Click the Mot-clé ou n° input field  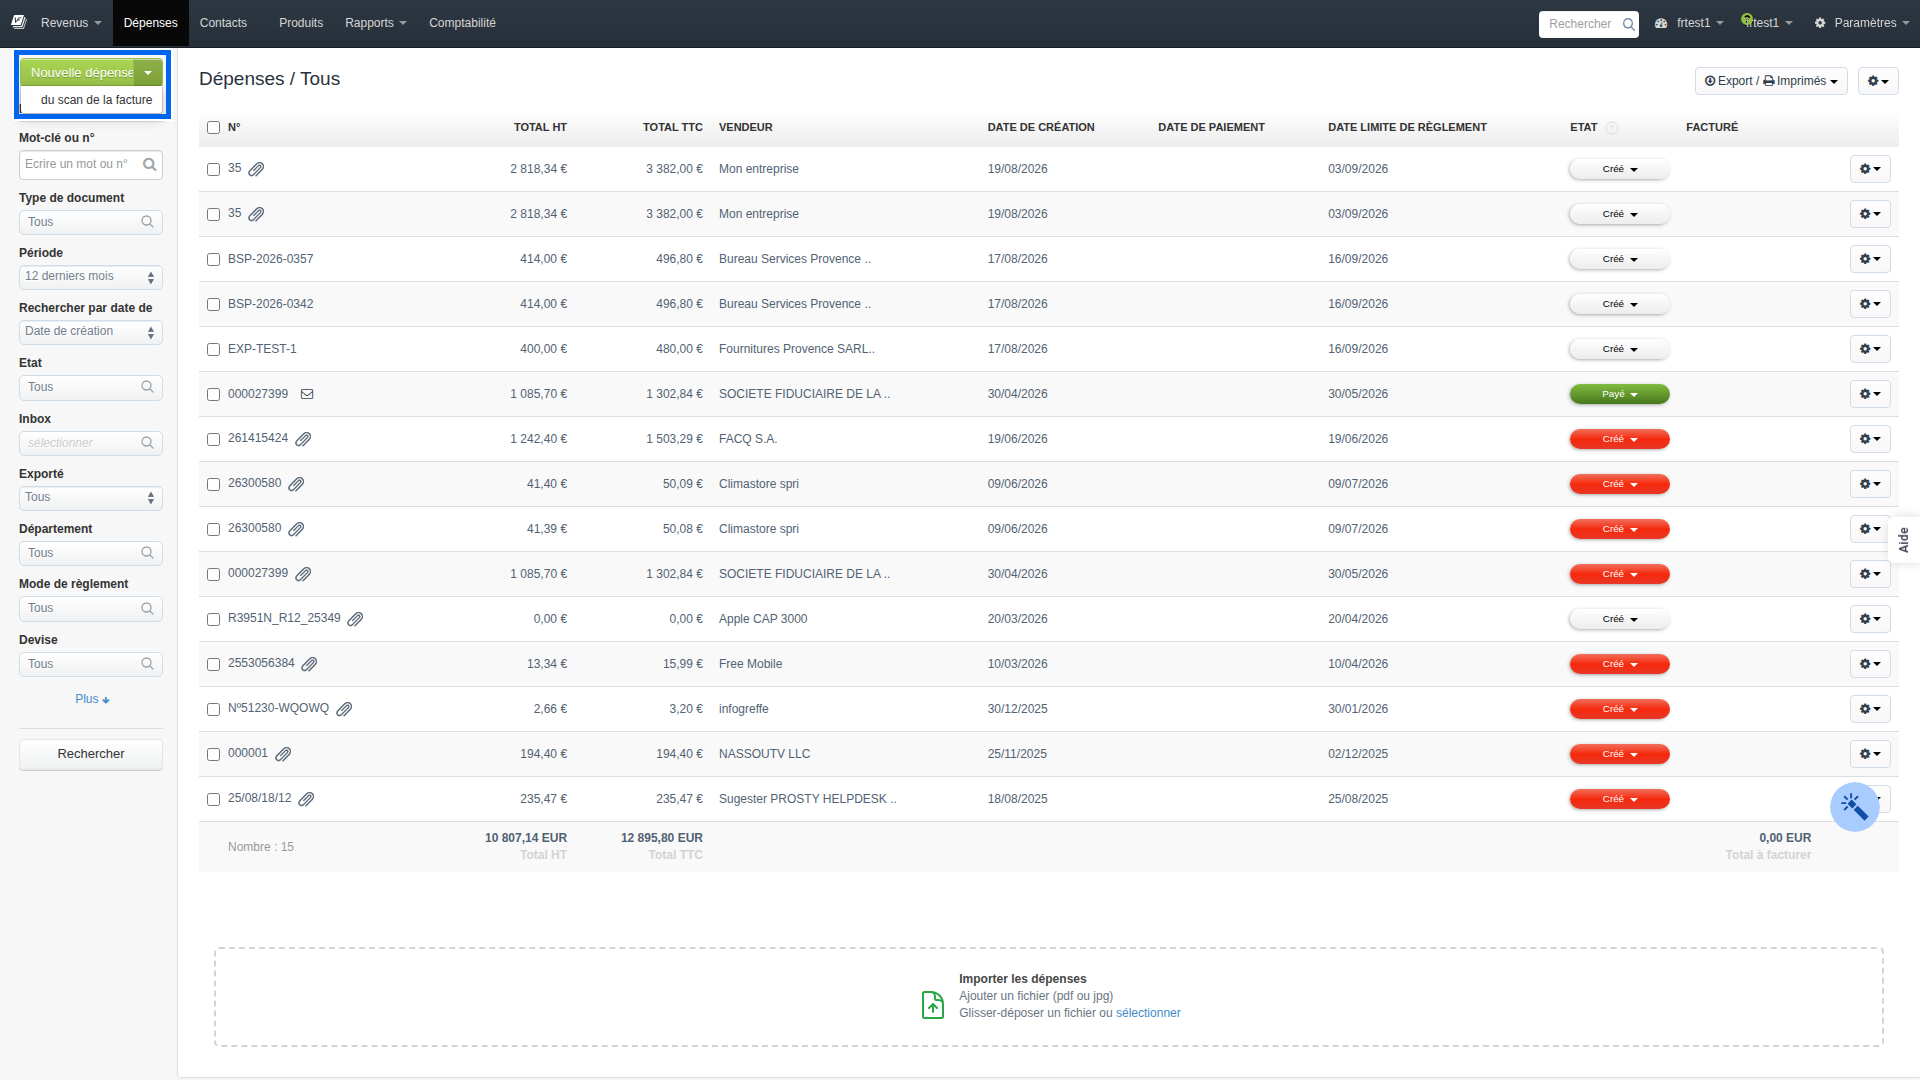tap(91, 165)
